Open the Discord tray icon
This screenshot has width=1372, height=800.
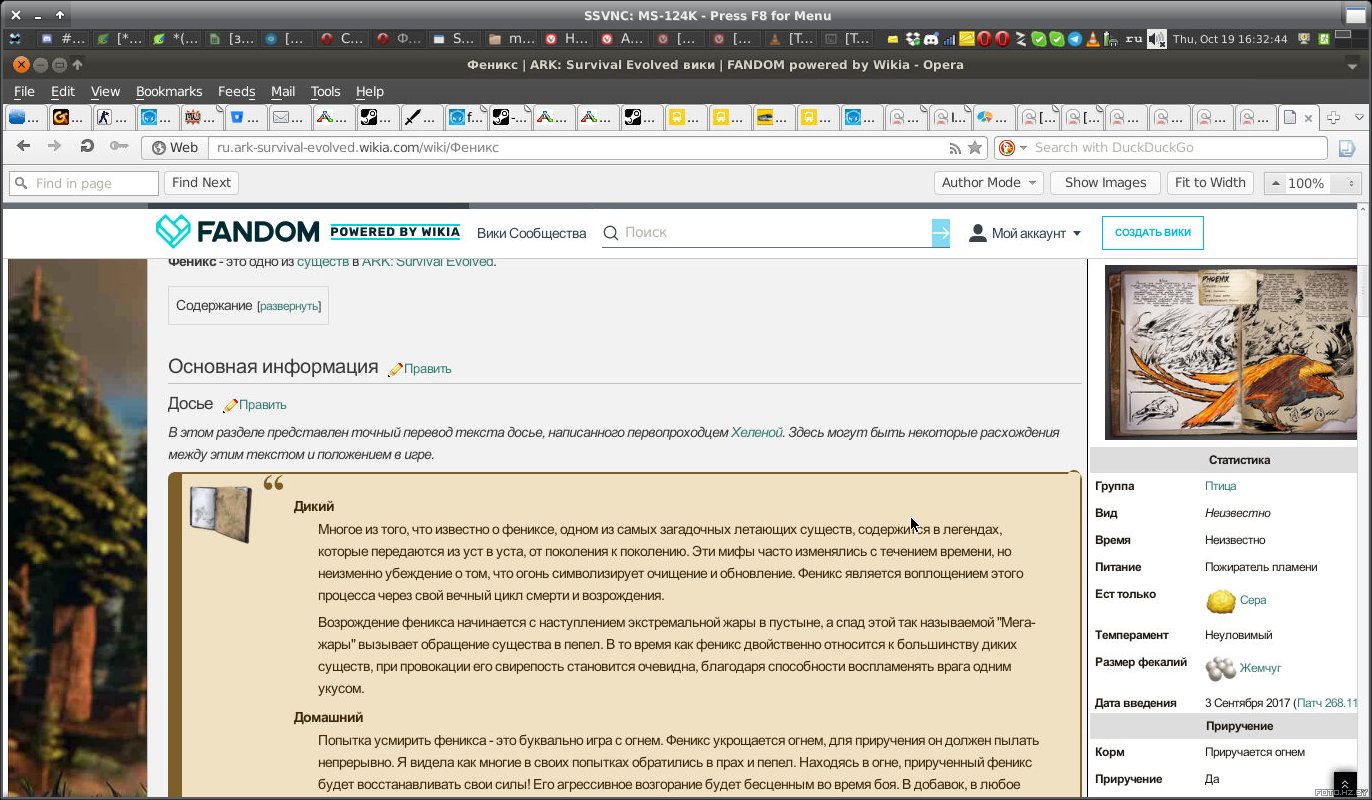pos(930,39)
